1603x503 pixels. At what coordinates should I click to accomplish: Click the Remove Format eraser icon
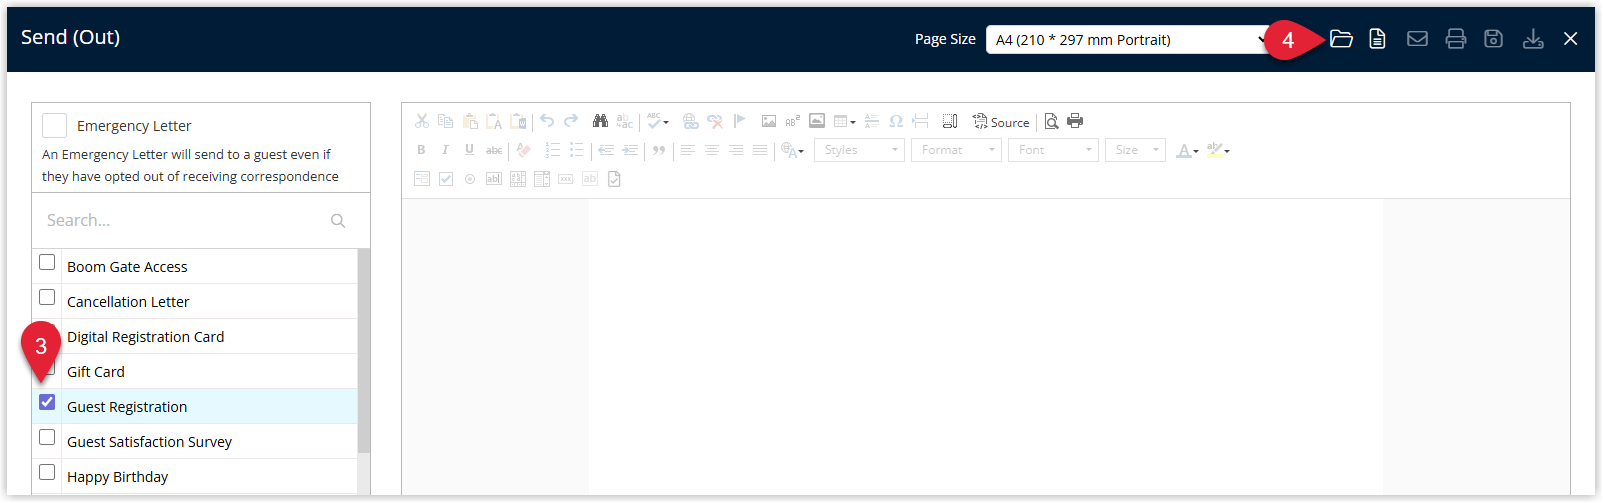pos(523,150)
